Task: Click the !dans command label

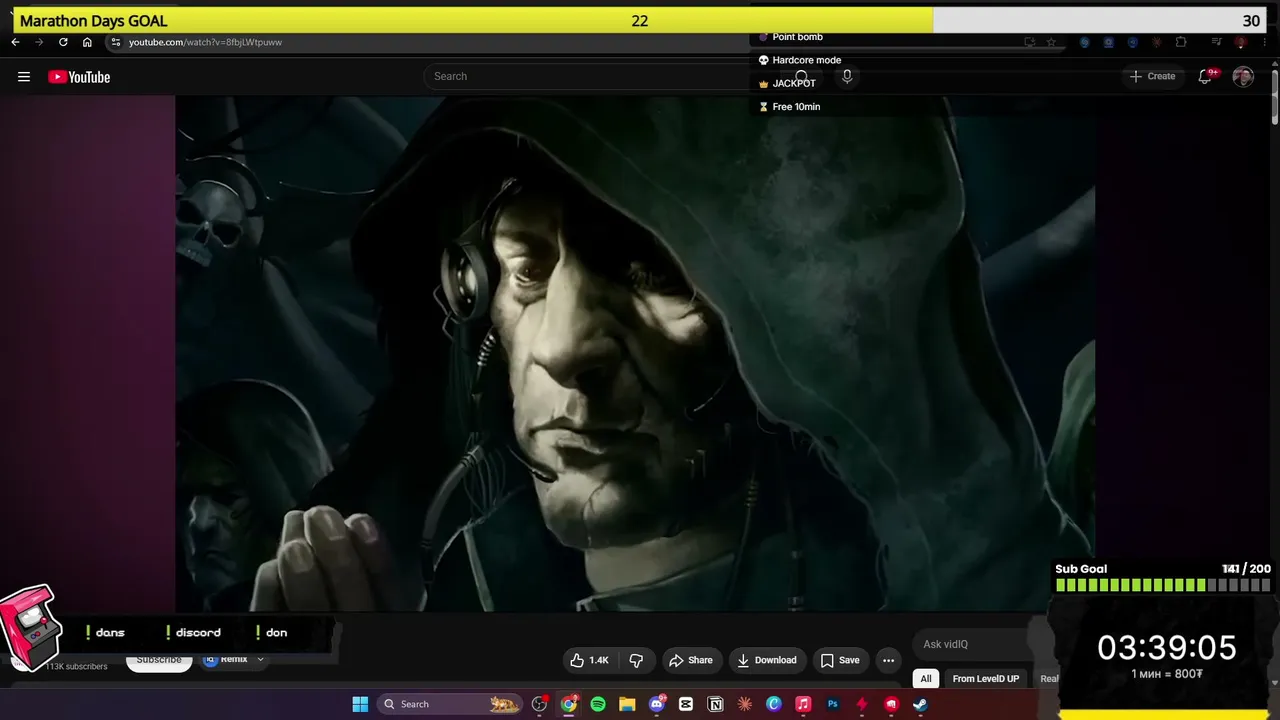Action: point(105,632)
